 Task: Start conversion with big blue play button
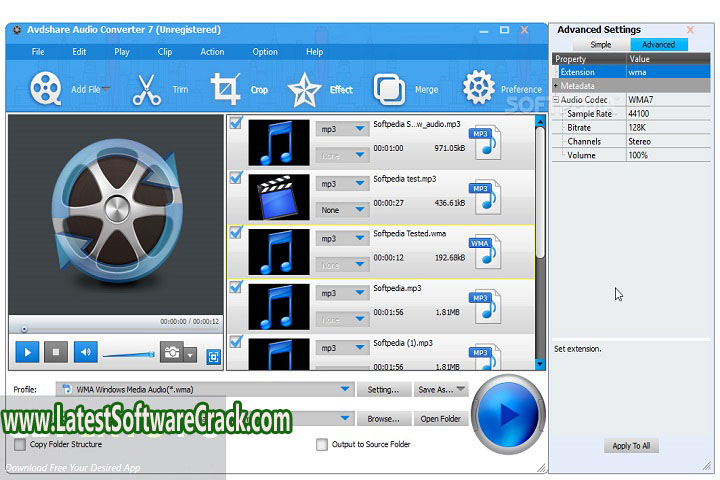[x=508, y=414]
